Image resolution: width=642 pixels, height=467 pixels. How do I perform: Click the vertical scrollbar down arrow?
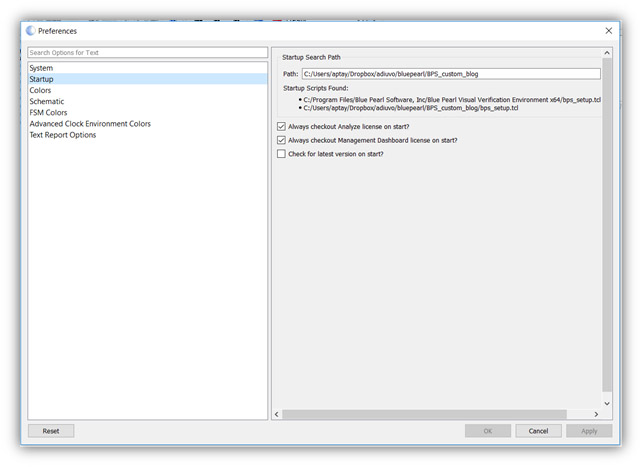(607, 403)
